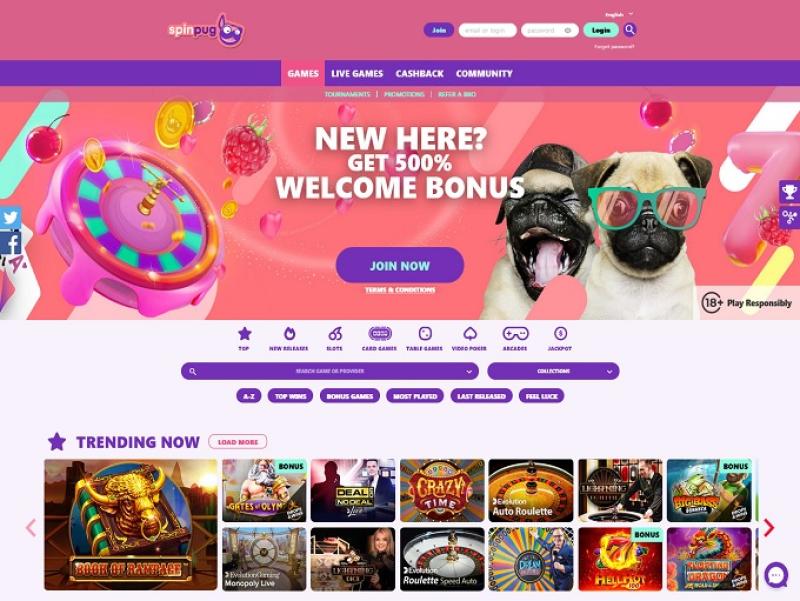Select the New Releases flame icon
The height and width of the screenshot is (601, 800).
coord(289,334)
